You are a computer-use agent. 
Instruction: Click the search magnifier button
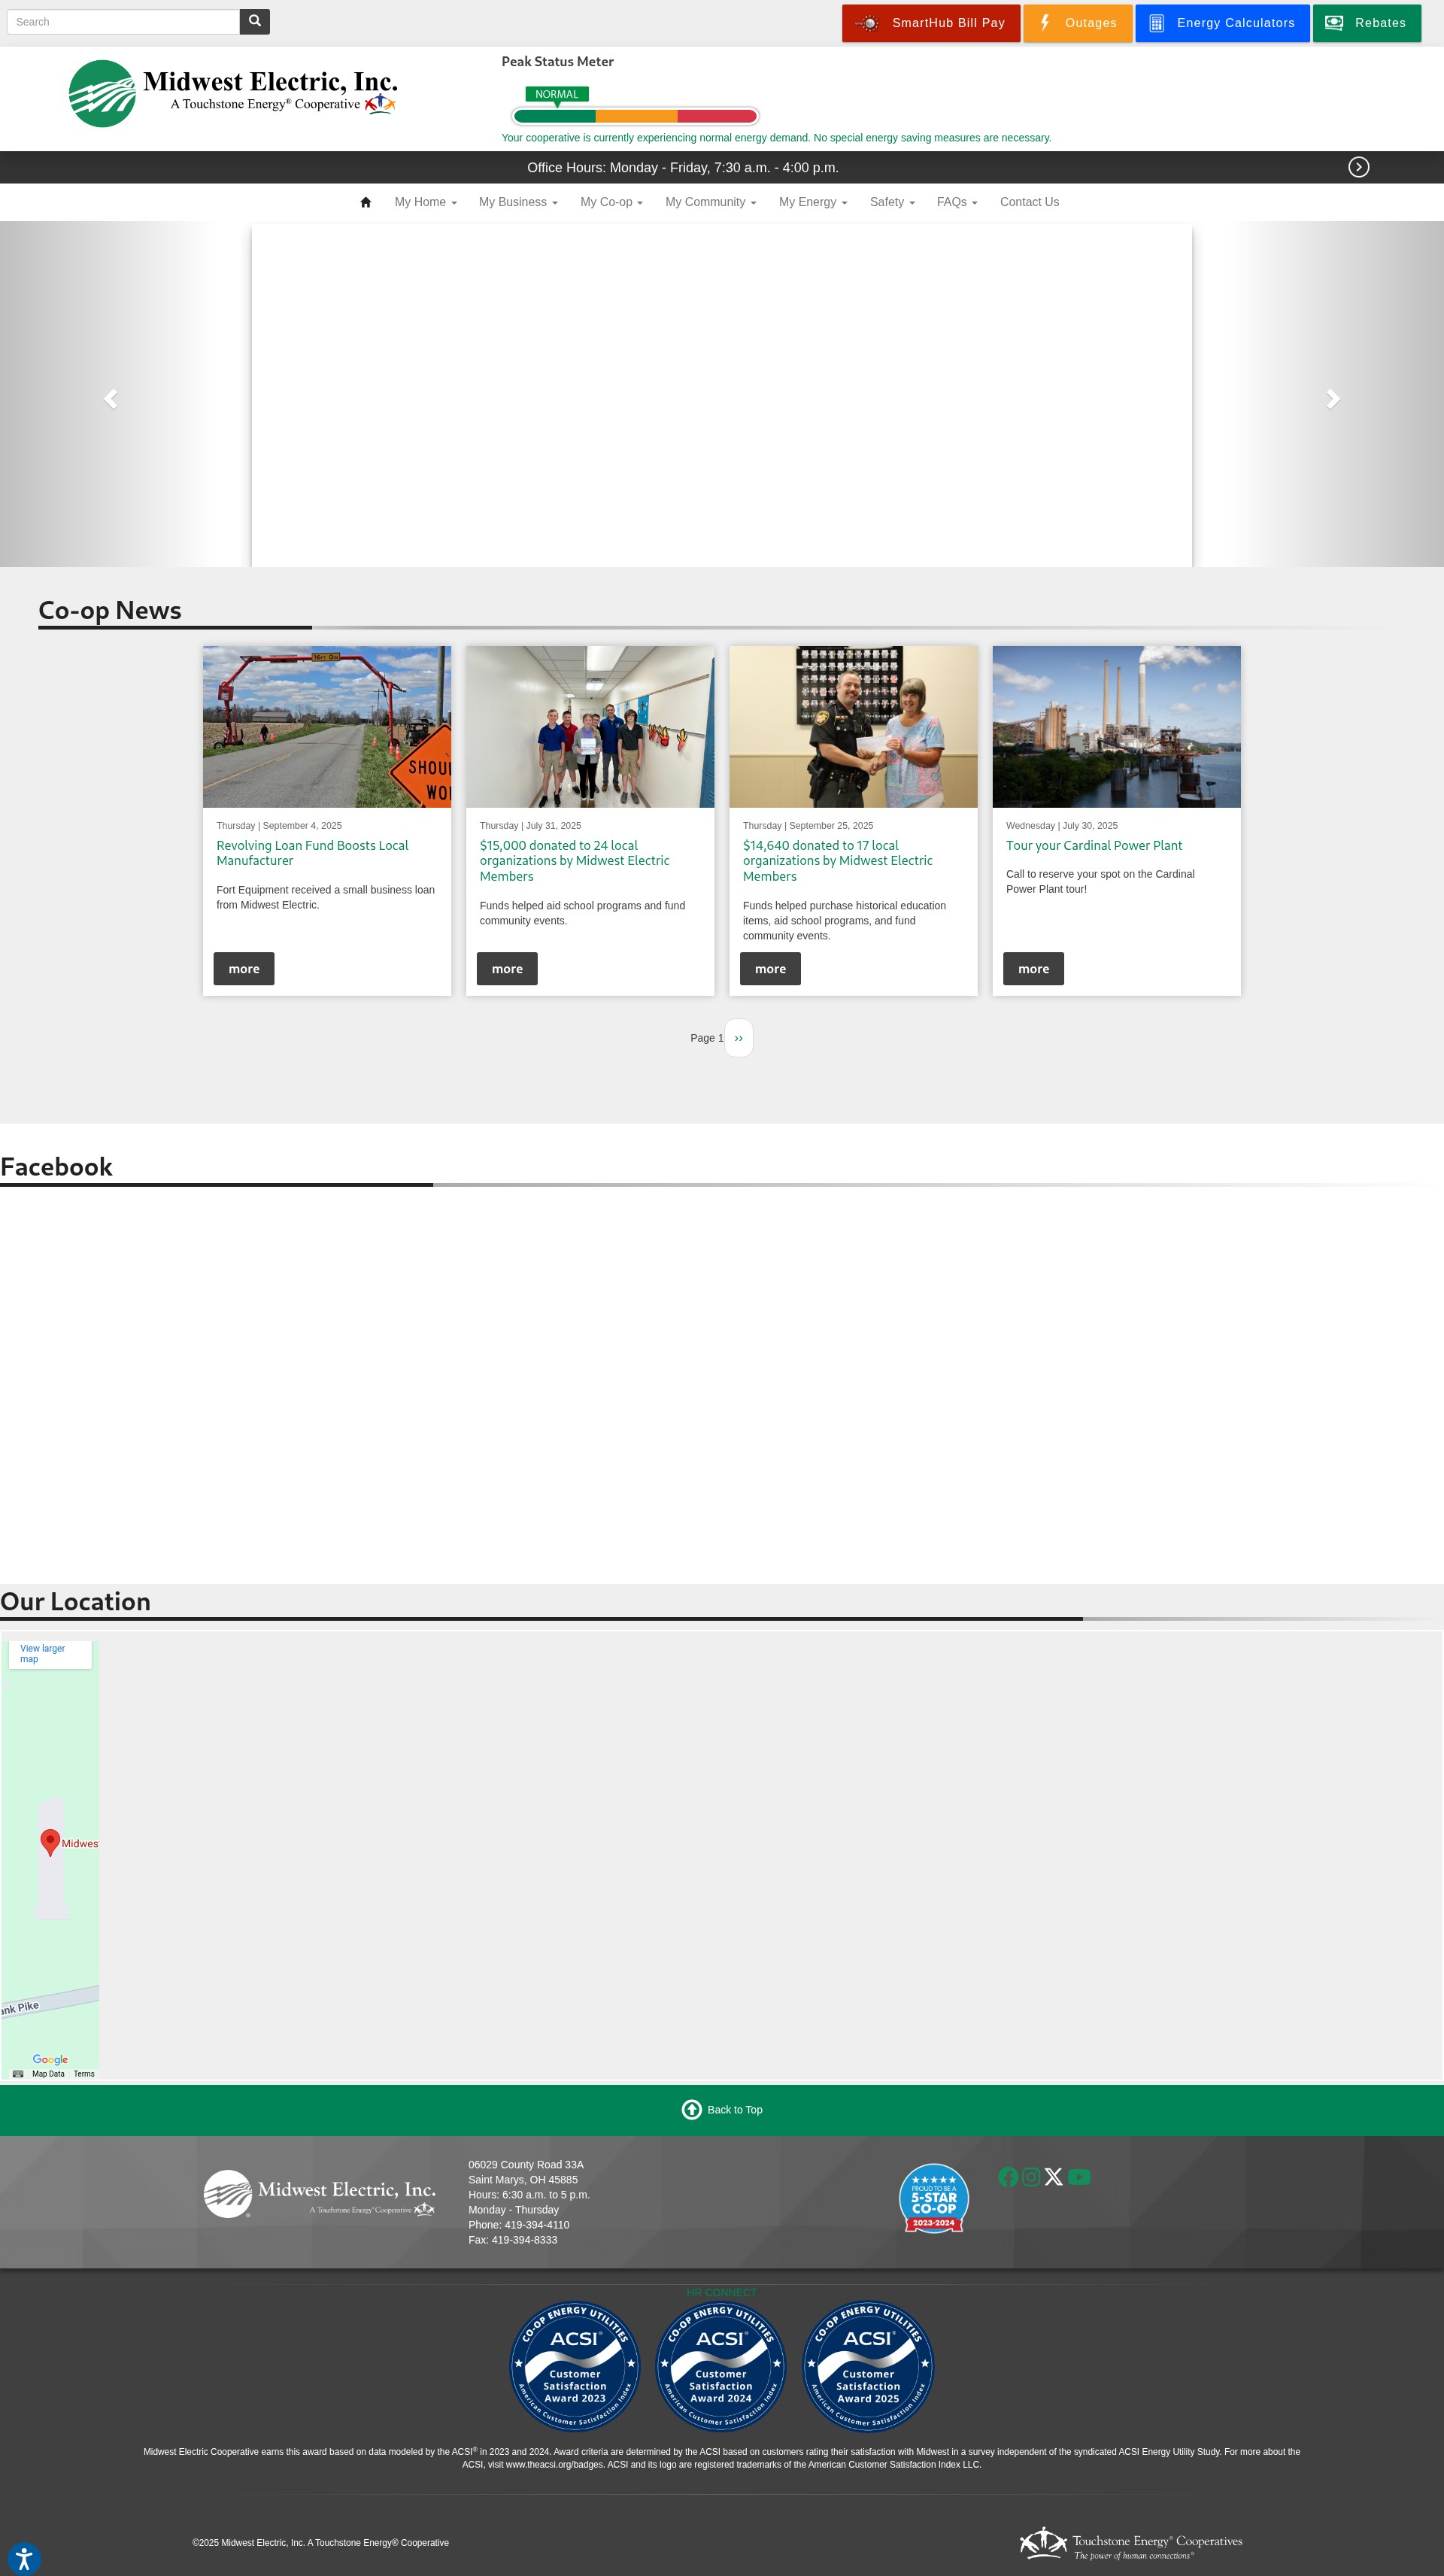point(255,22)
